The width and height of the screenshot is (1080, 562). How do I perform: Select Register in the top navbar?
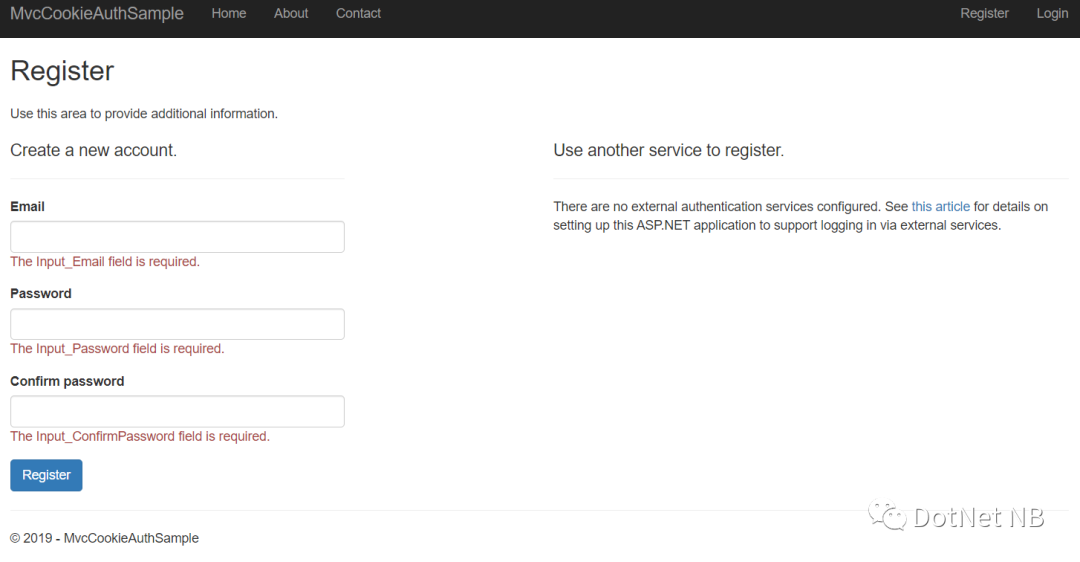coord(984,14)
